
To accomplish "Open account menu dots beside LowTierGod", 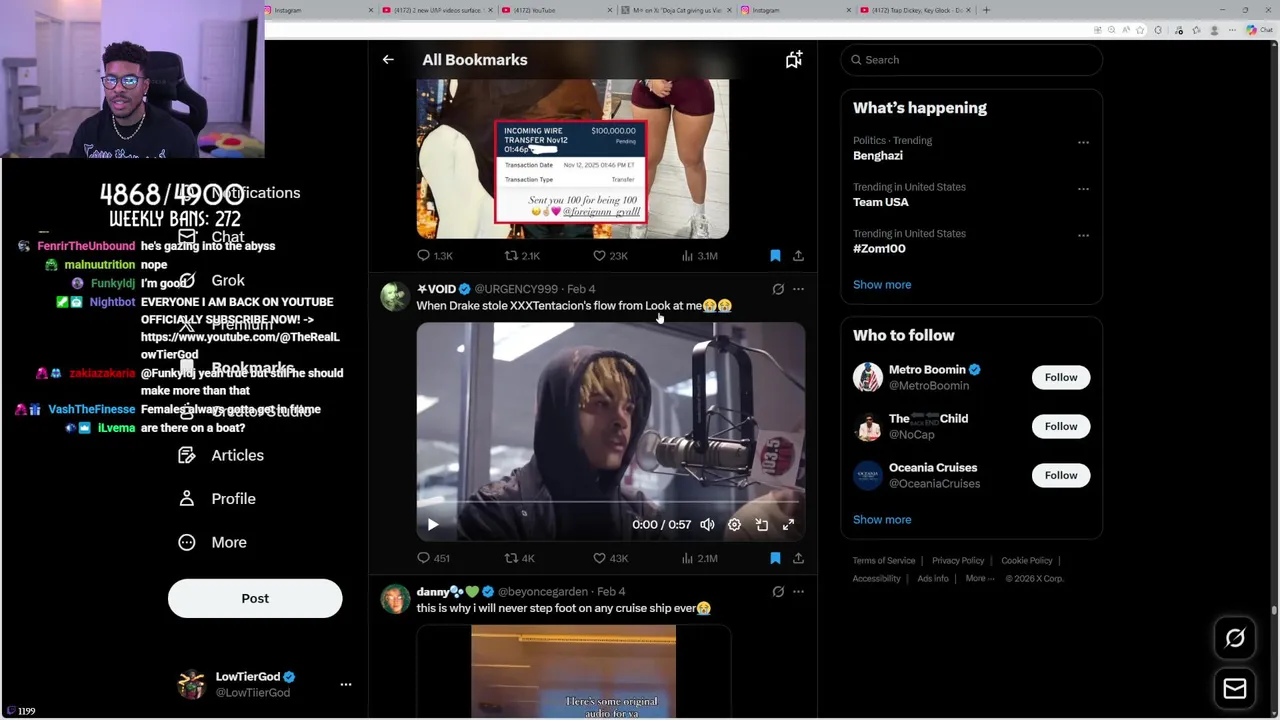I will point(346,685).
